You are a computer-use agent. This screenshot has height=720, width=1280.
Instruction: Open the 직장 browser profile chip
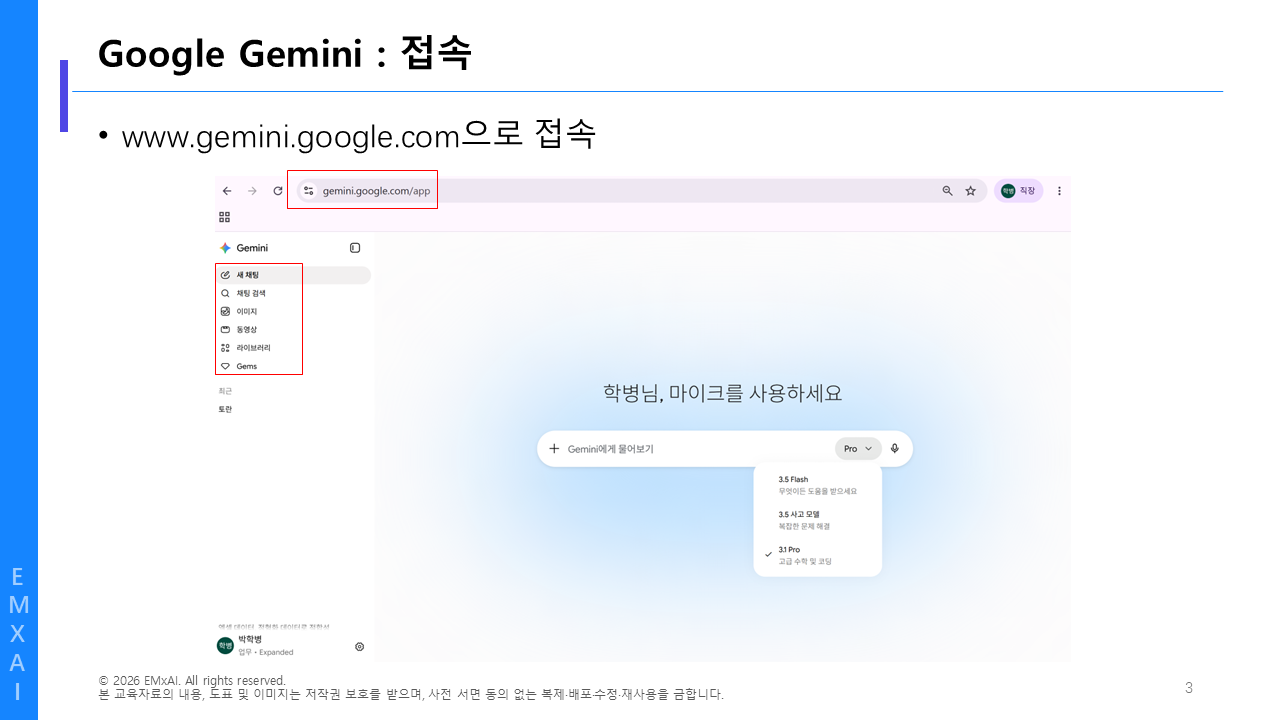point(1018,191)
